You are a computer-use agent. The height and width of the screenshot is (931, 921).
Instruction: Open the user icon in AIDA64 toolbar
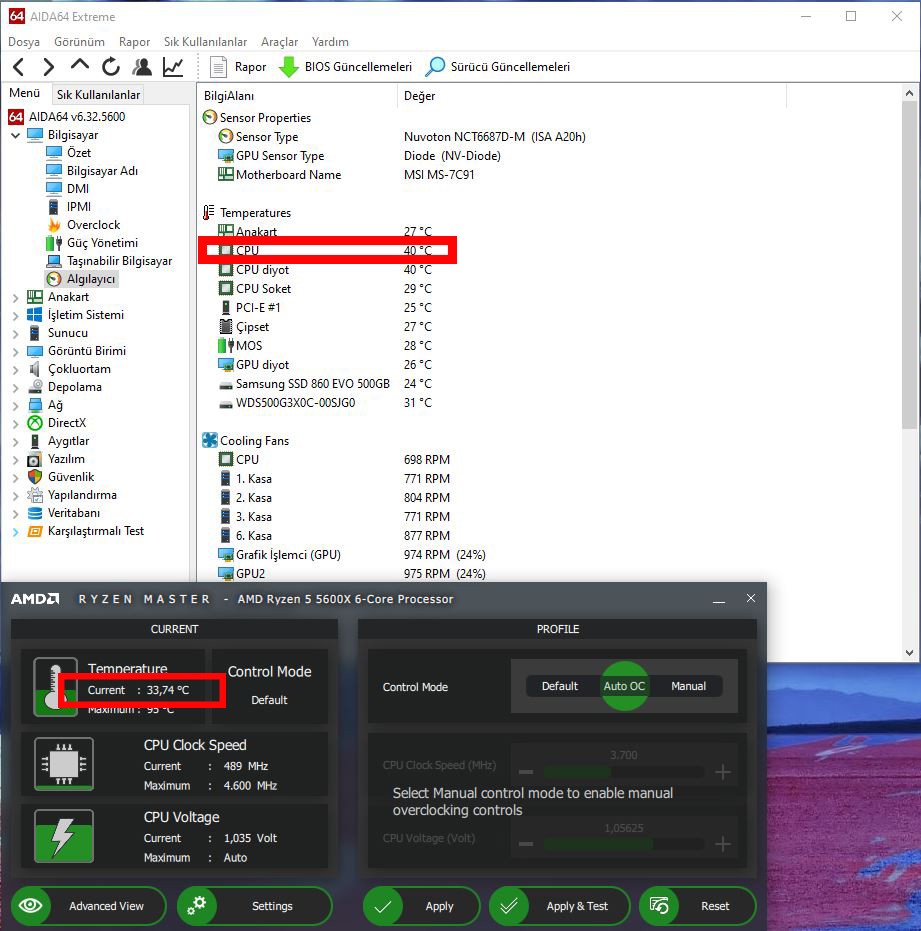click(142, 67)
